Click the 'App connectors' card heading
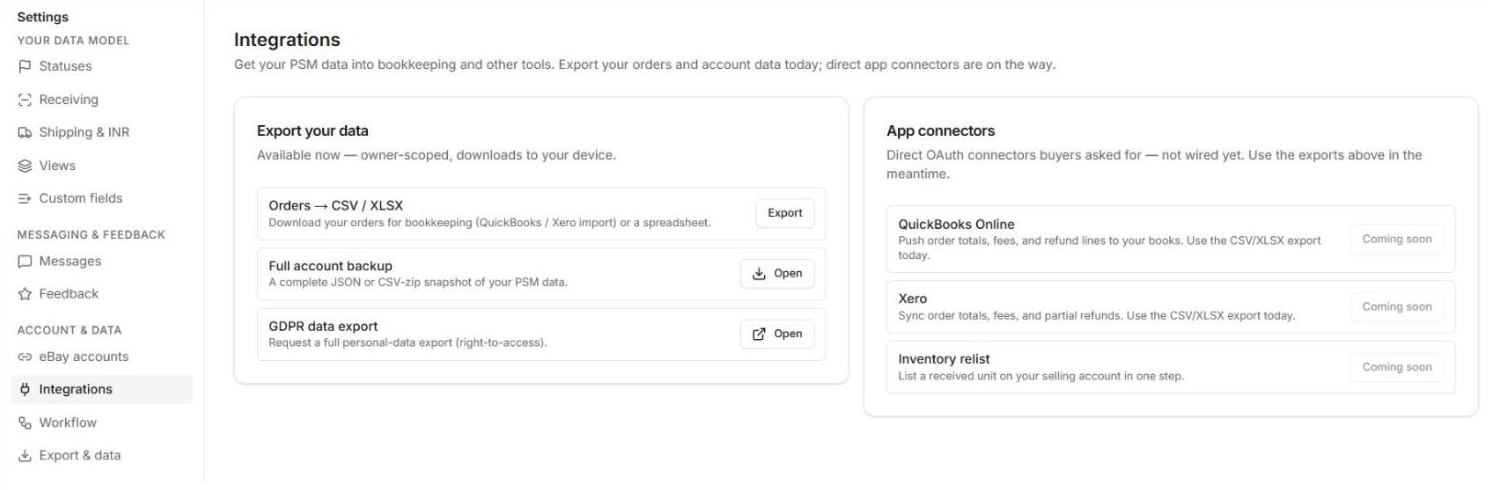The height and width of the screenshot is (490, 1488). [941, 131]
